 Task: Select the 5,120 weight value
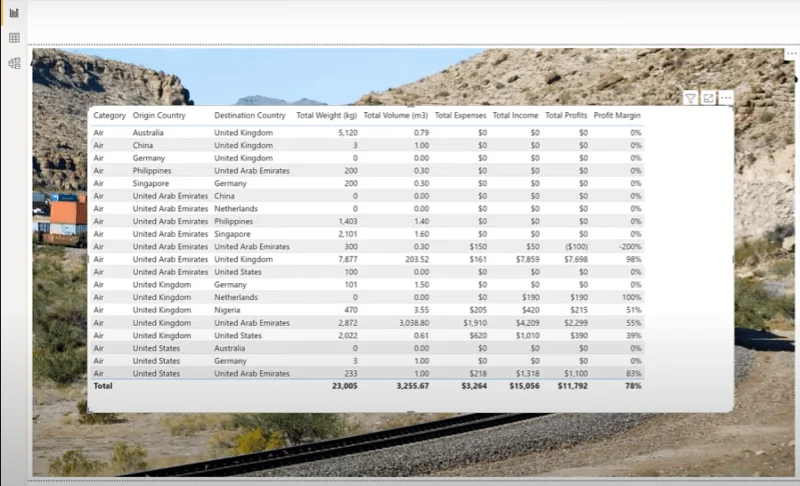pos(347,133)
